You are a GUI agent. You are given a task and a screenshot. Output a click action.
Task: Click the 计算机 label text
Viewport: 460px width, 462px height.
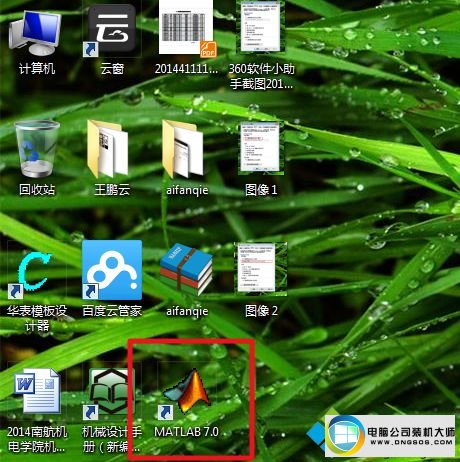coord(37,69)
